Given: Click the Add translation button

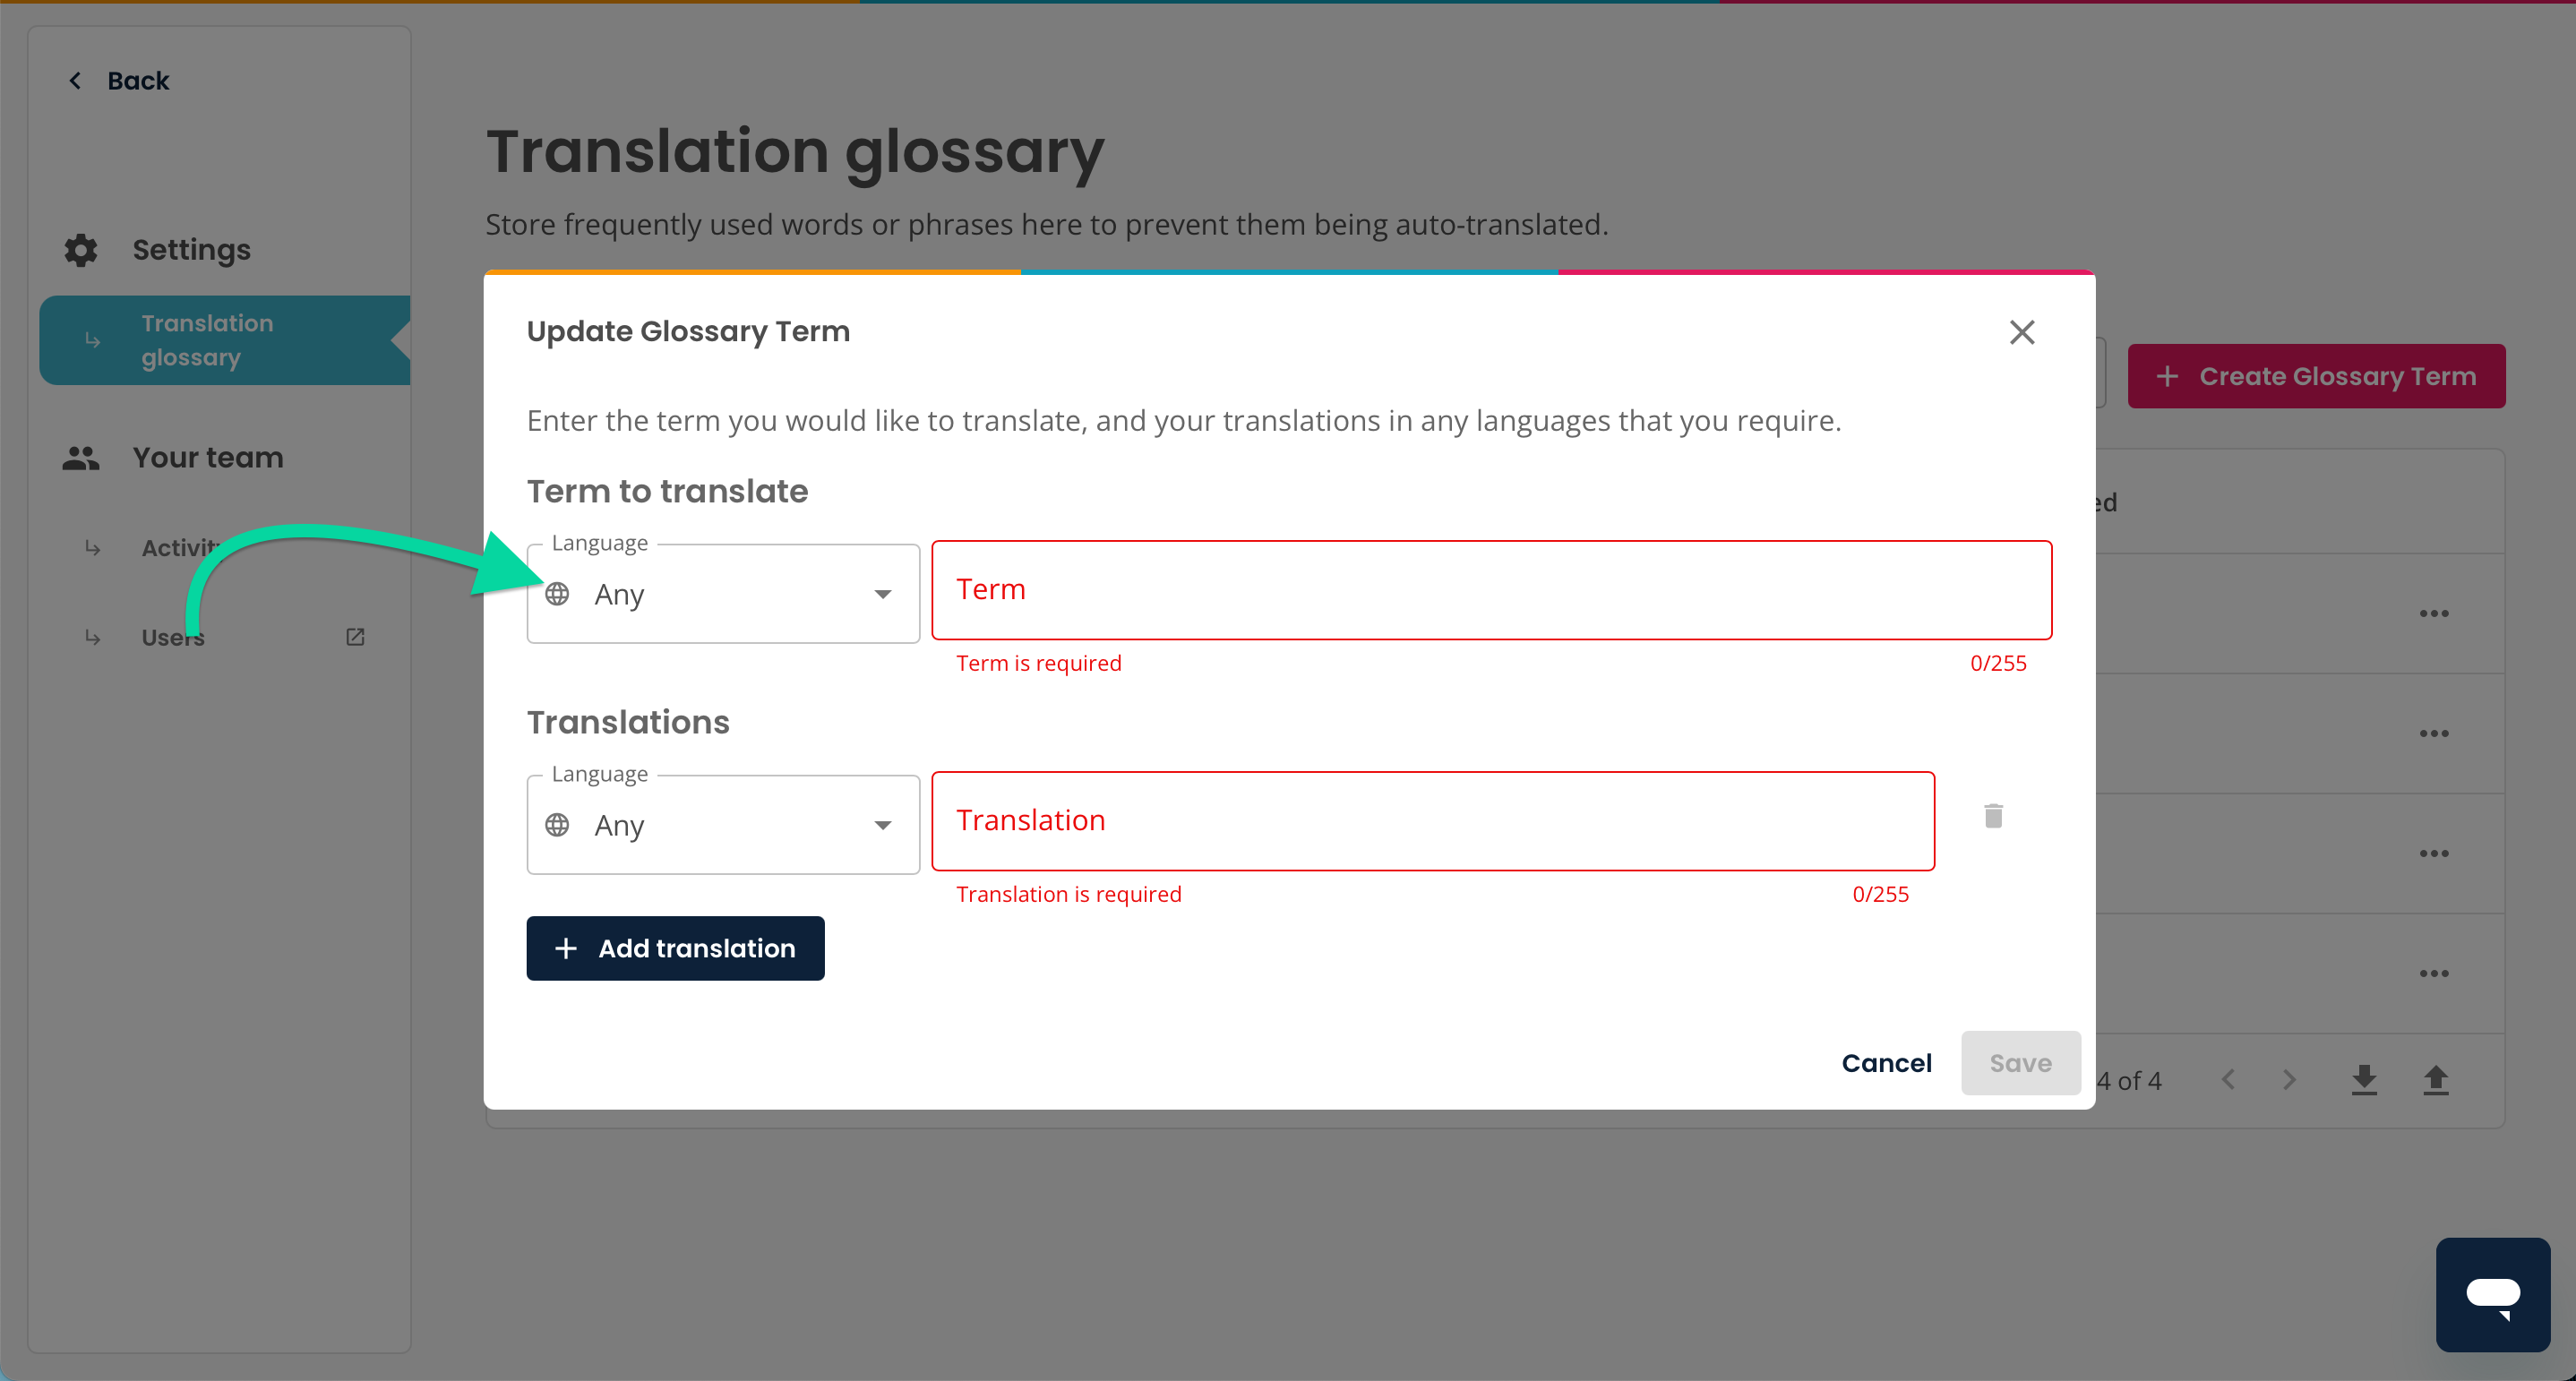Looking at the screenshot, I should coord(675,948).
